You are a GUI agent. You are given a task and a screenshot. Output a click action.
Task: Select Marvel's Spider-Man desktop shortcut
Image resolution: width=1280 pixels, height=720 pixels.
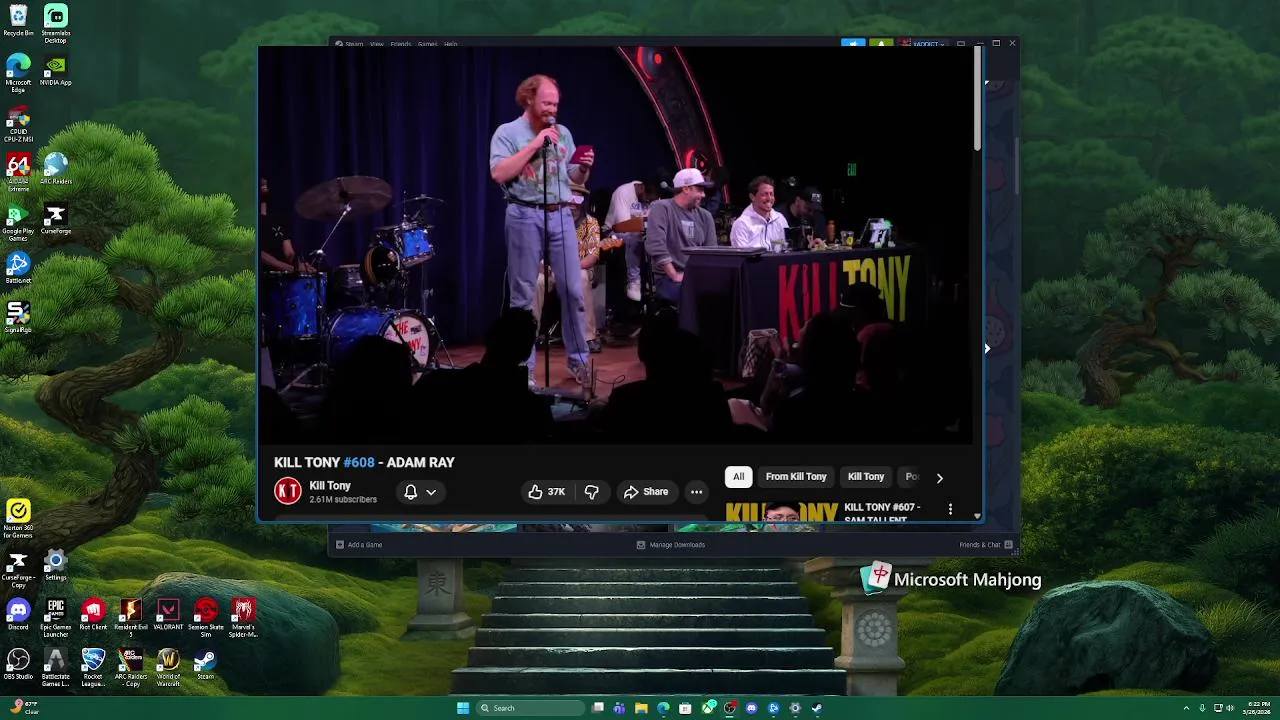tap(243, 618)
